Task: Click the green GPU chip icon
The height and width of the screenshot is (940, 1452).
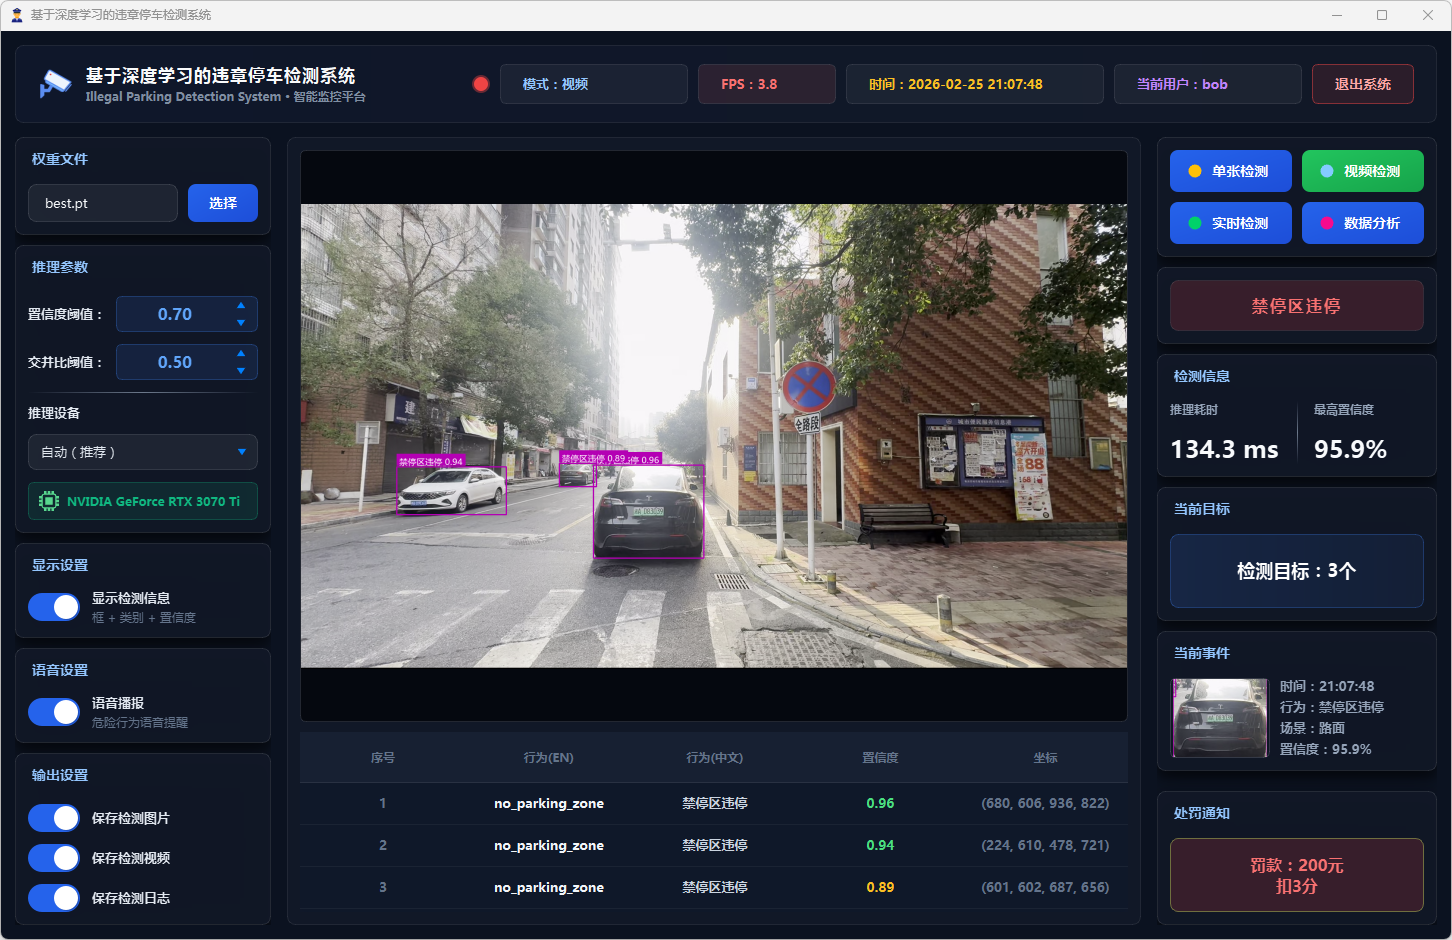Action: (x=48, y=501)
